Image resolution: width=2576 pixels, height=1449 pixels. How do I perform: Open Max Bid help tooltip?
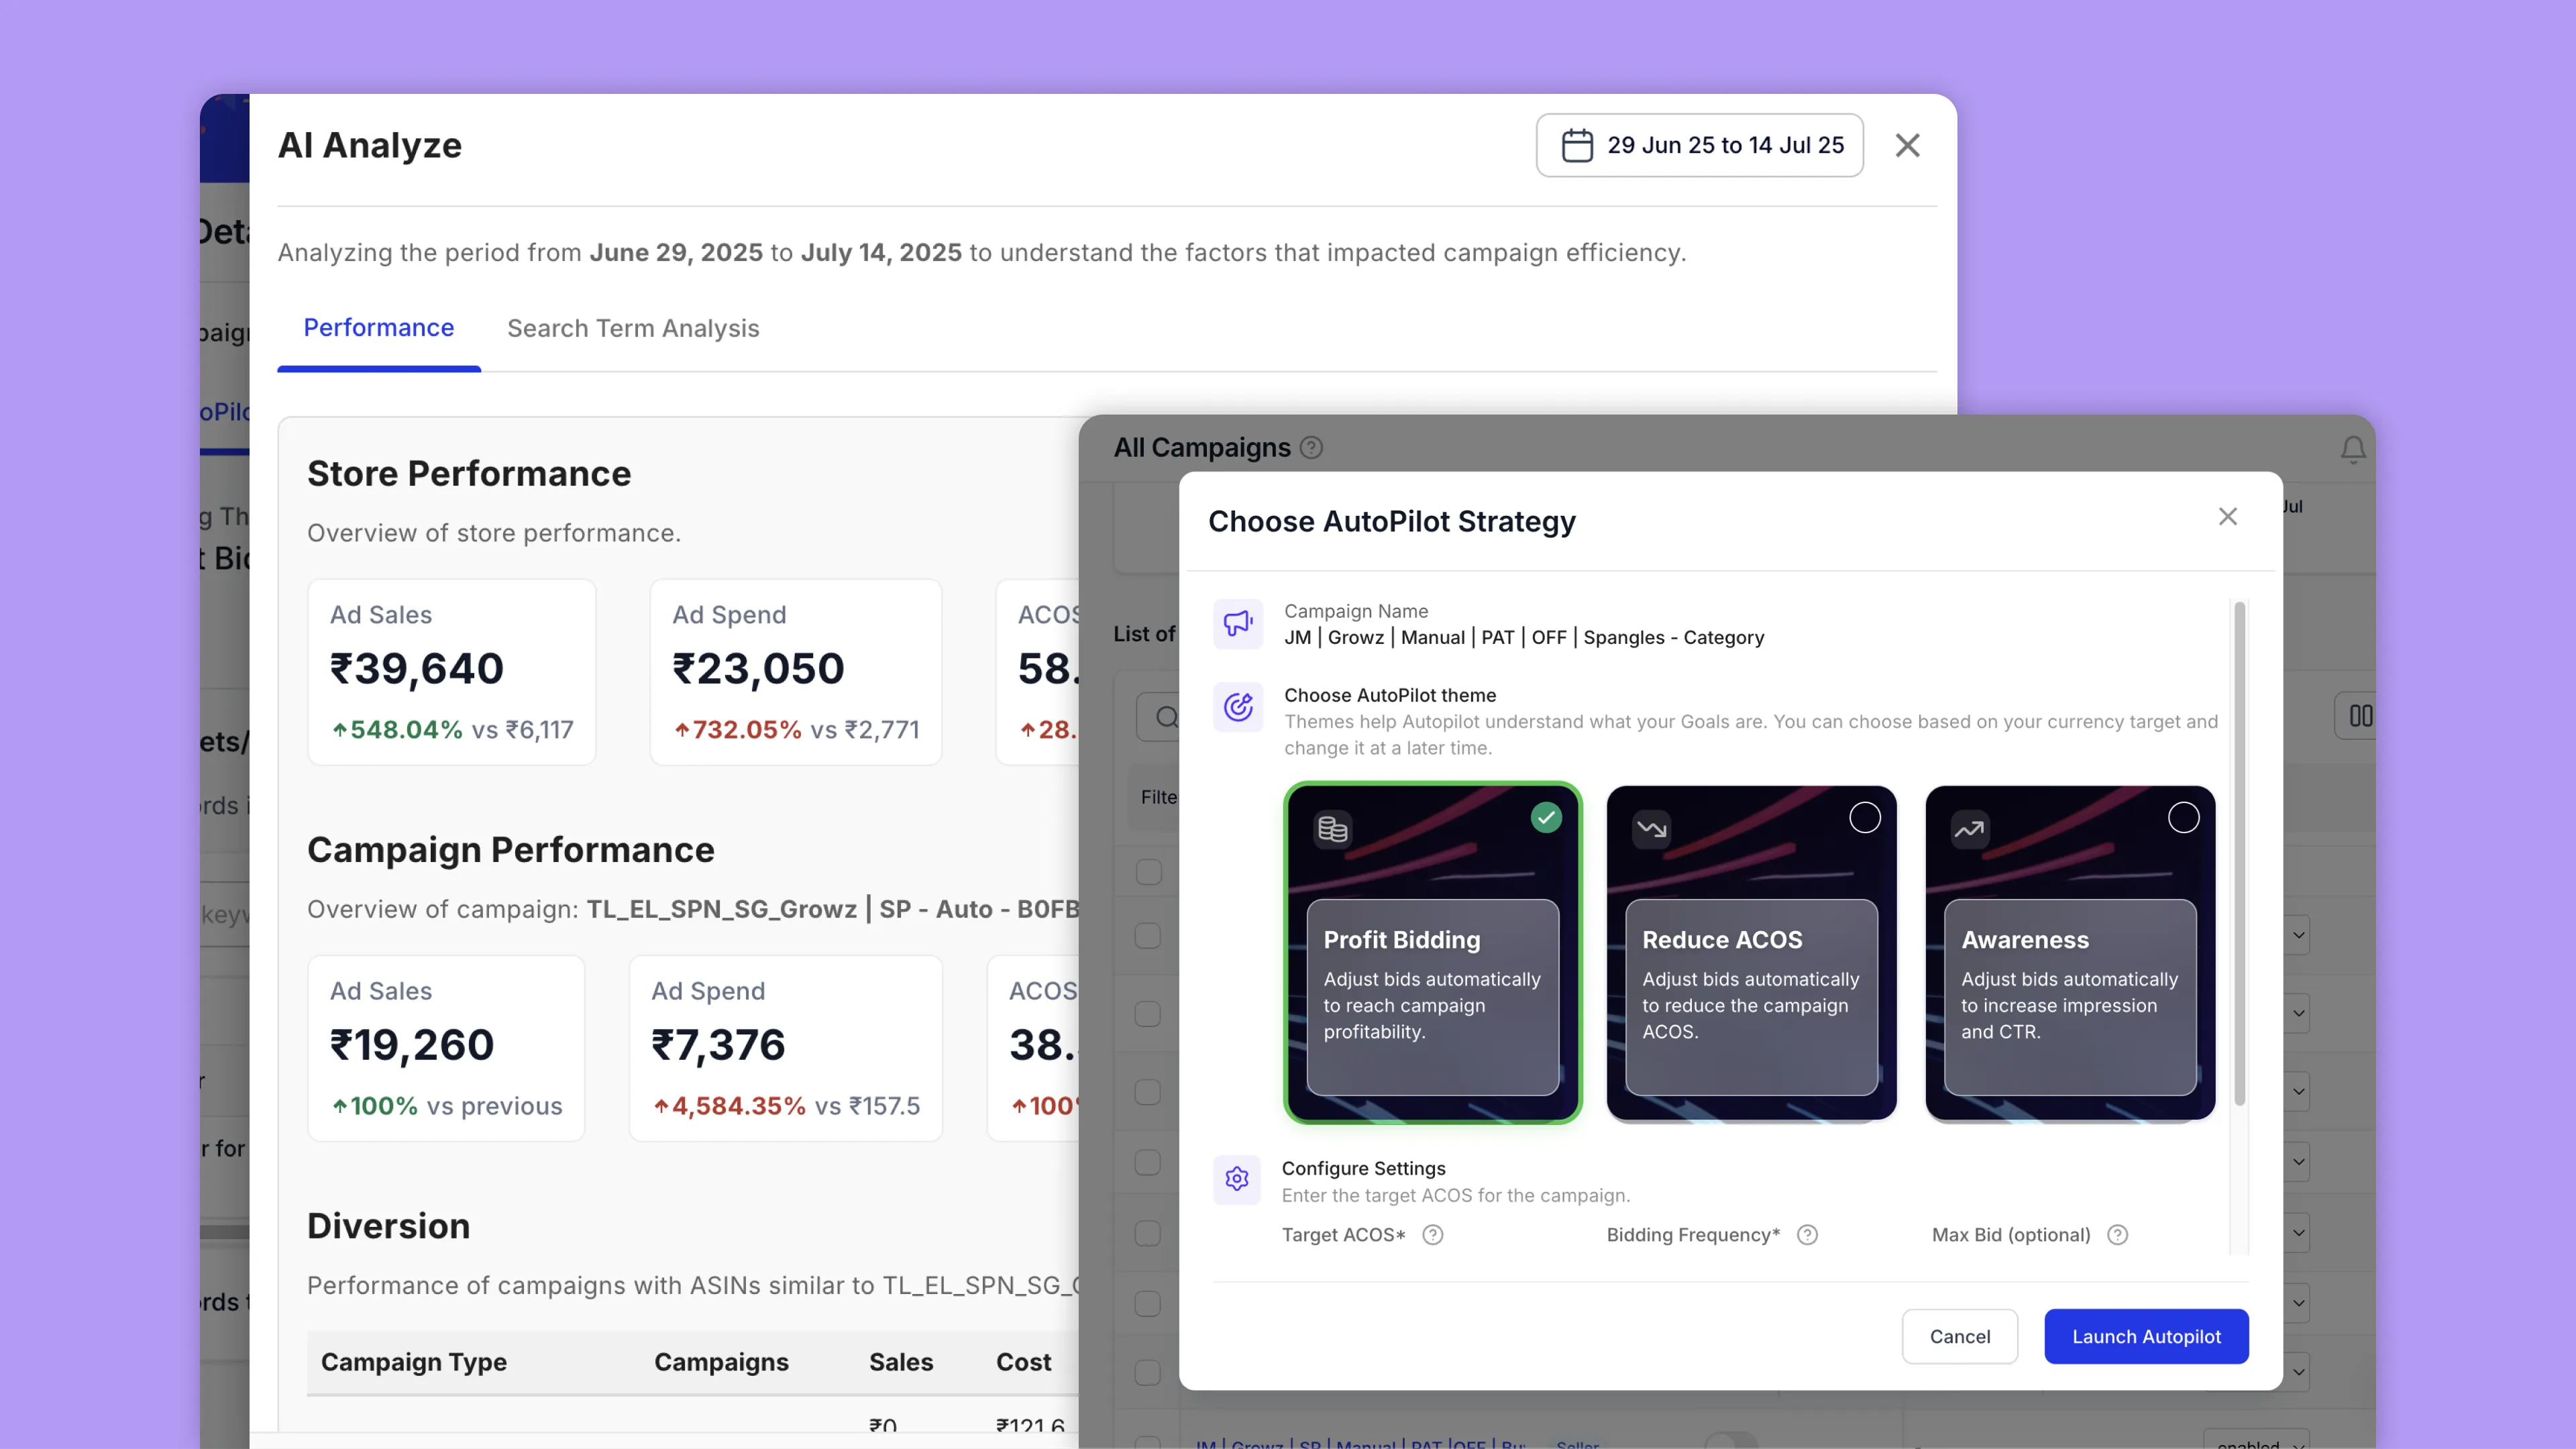pos(2117,1235)
